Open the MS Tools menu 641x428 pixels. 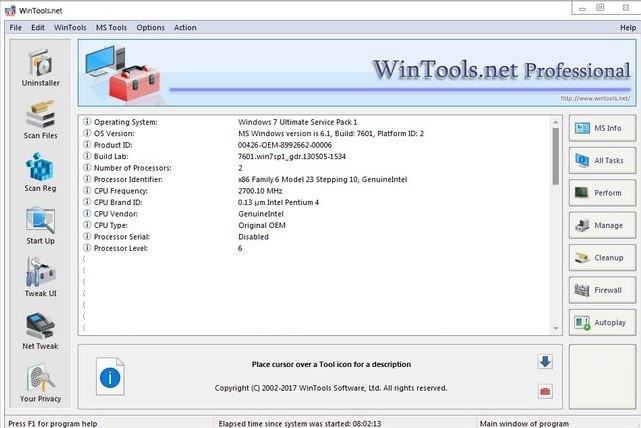tap(111, 27)
